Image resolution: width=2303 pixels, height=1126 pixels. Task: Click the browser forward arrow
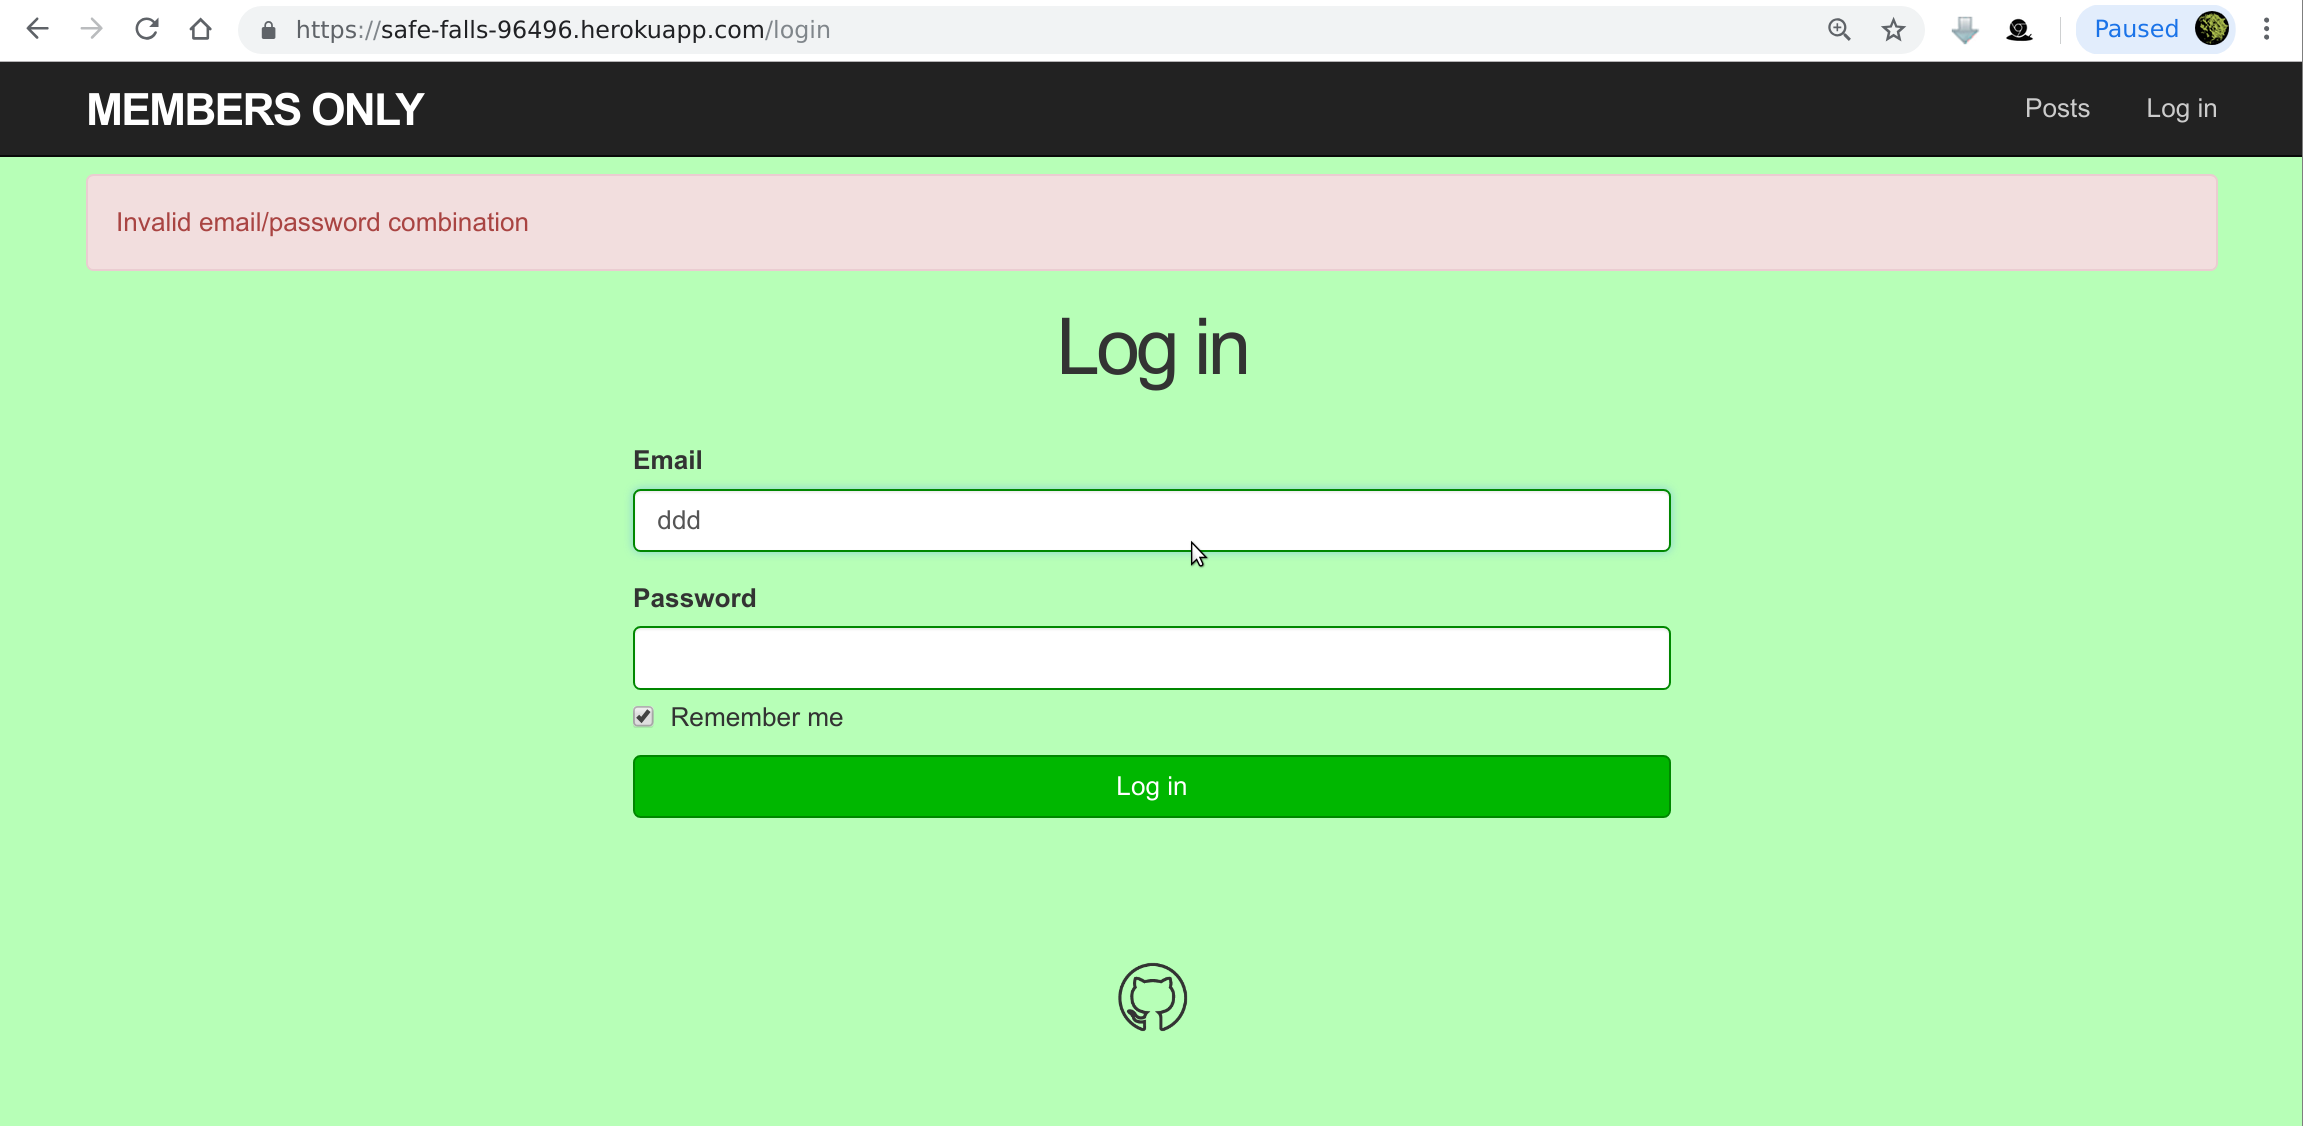[91, 29]
